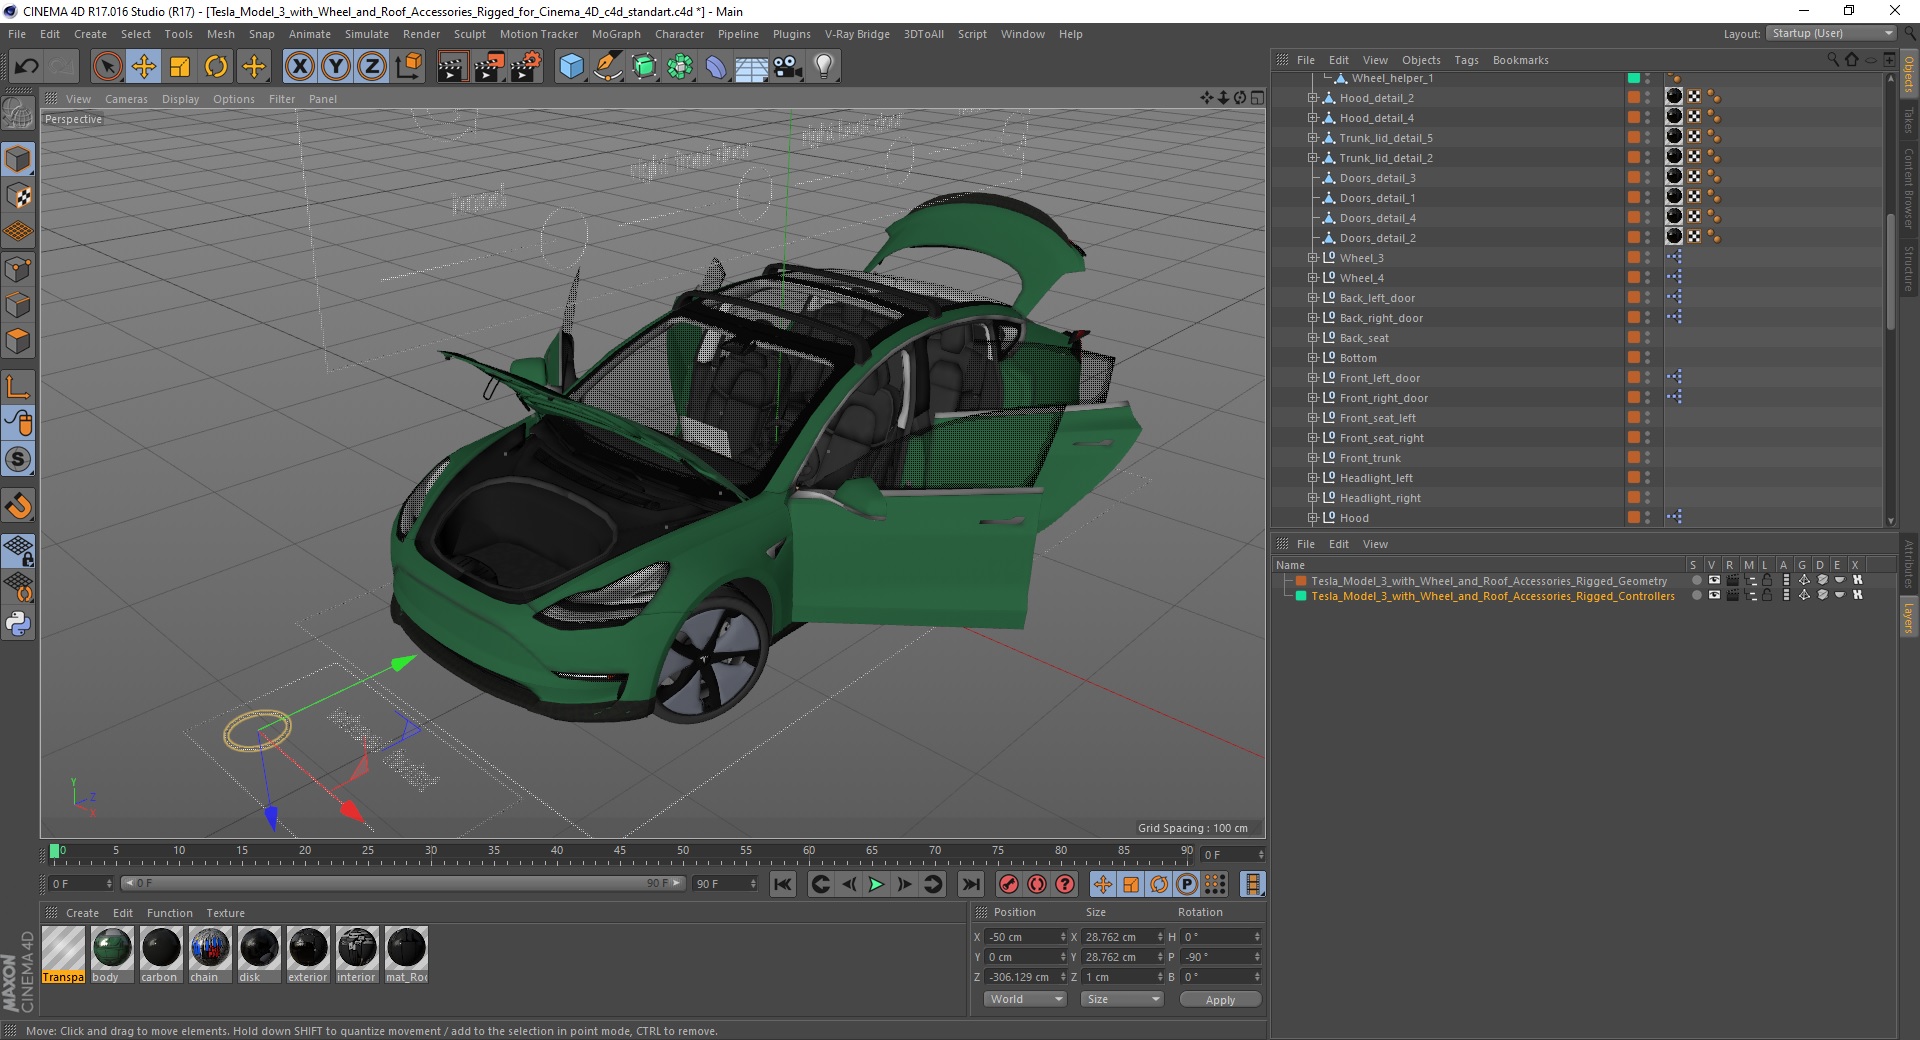Play the animation forward
This screenshot has width=1920, height=1040.
pyautogui.click(x=876, y=884)
